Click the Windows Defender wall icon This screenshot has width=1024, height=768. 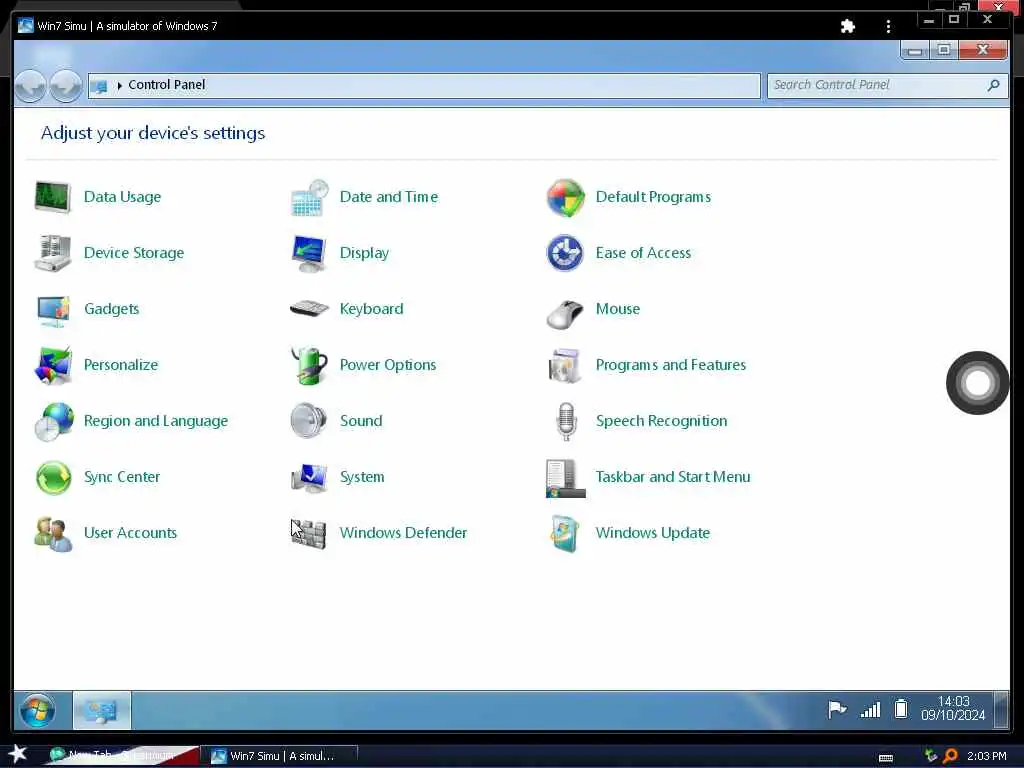308,534
